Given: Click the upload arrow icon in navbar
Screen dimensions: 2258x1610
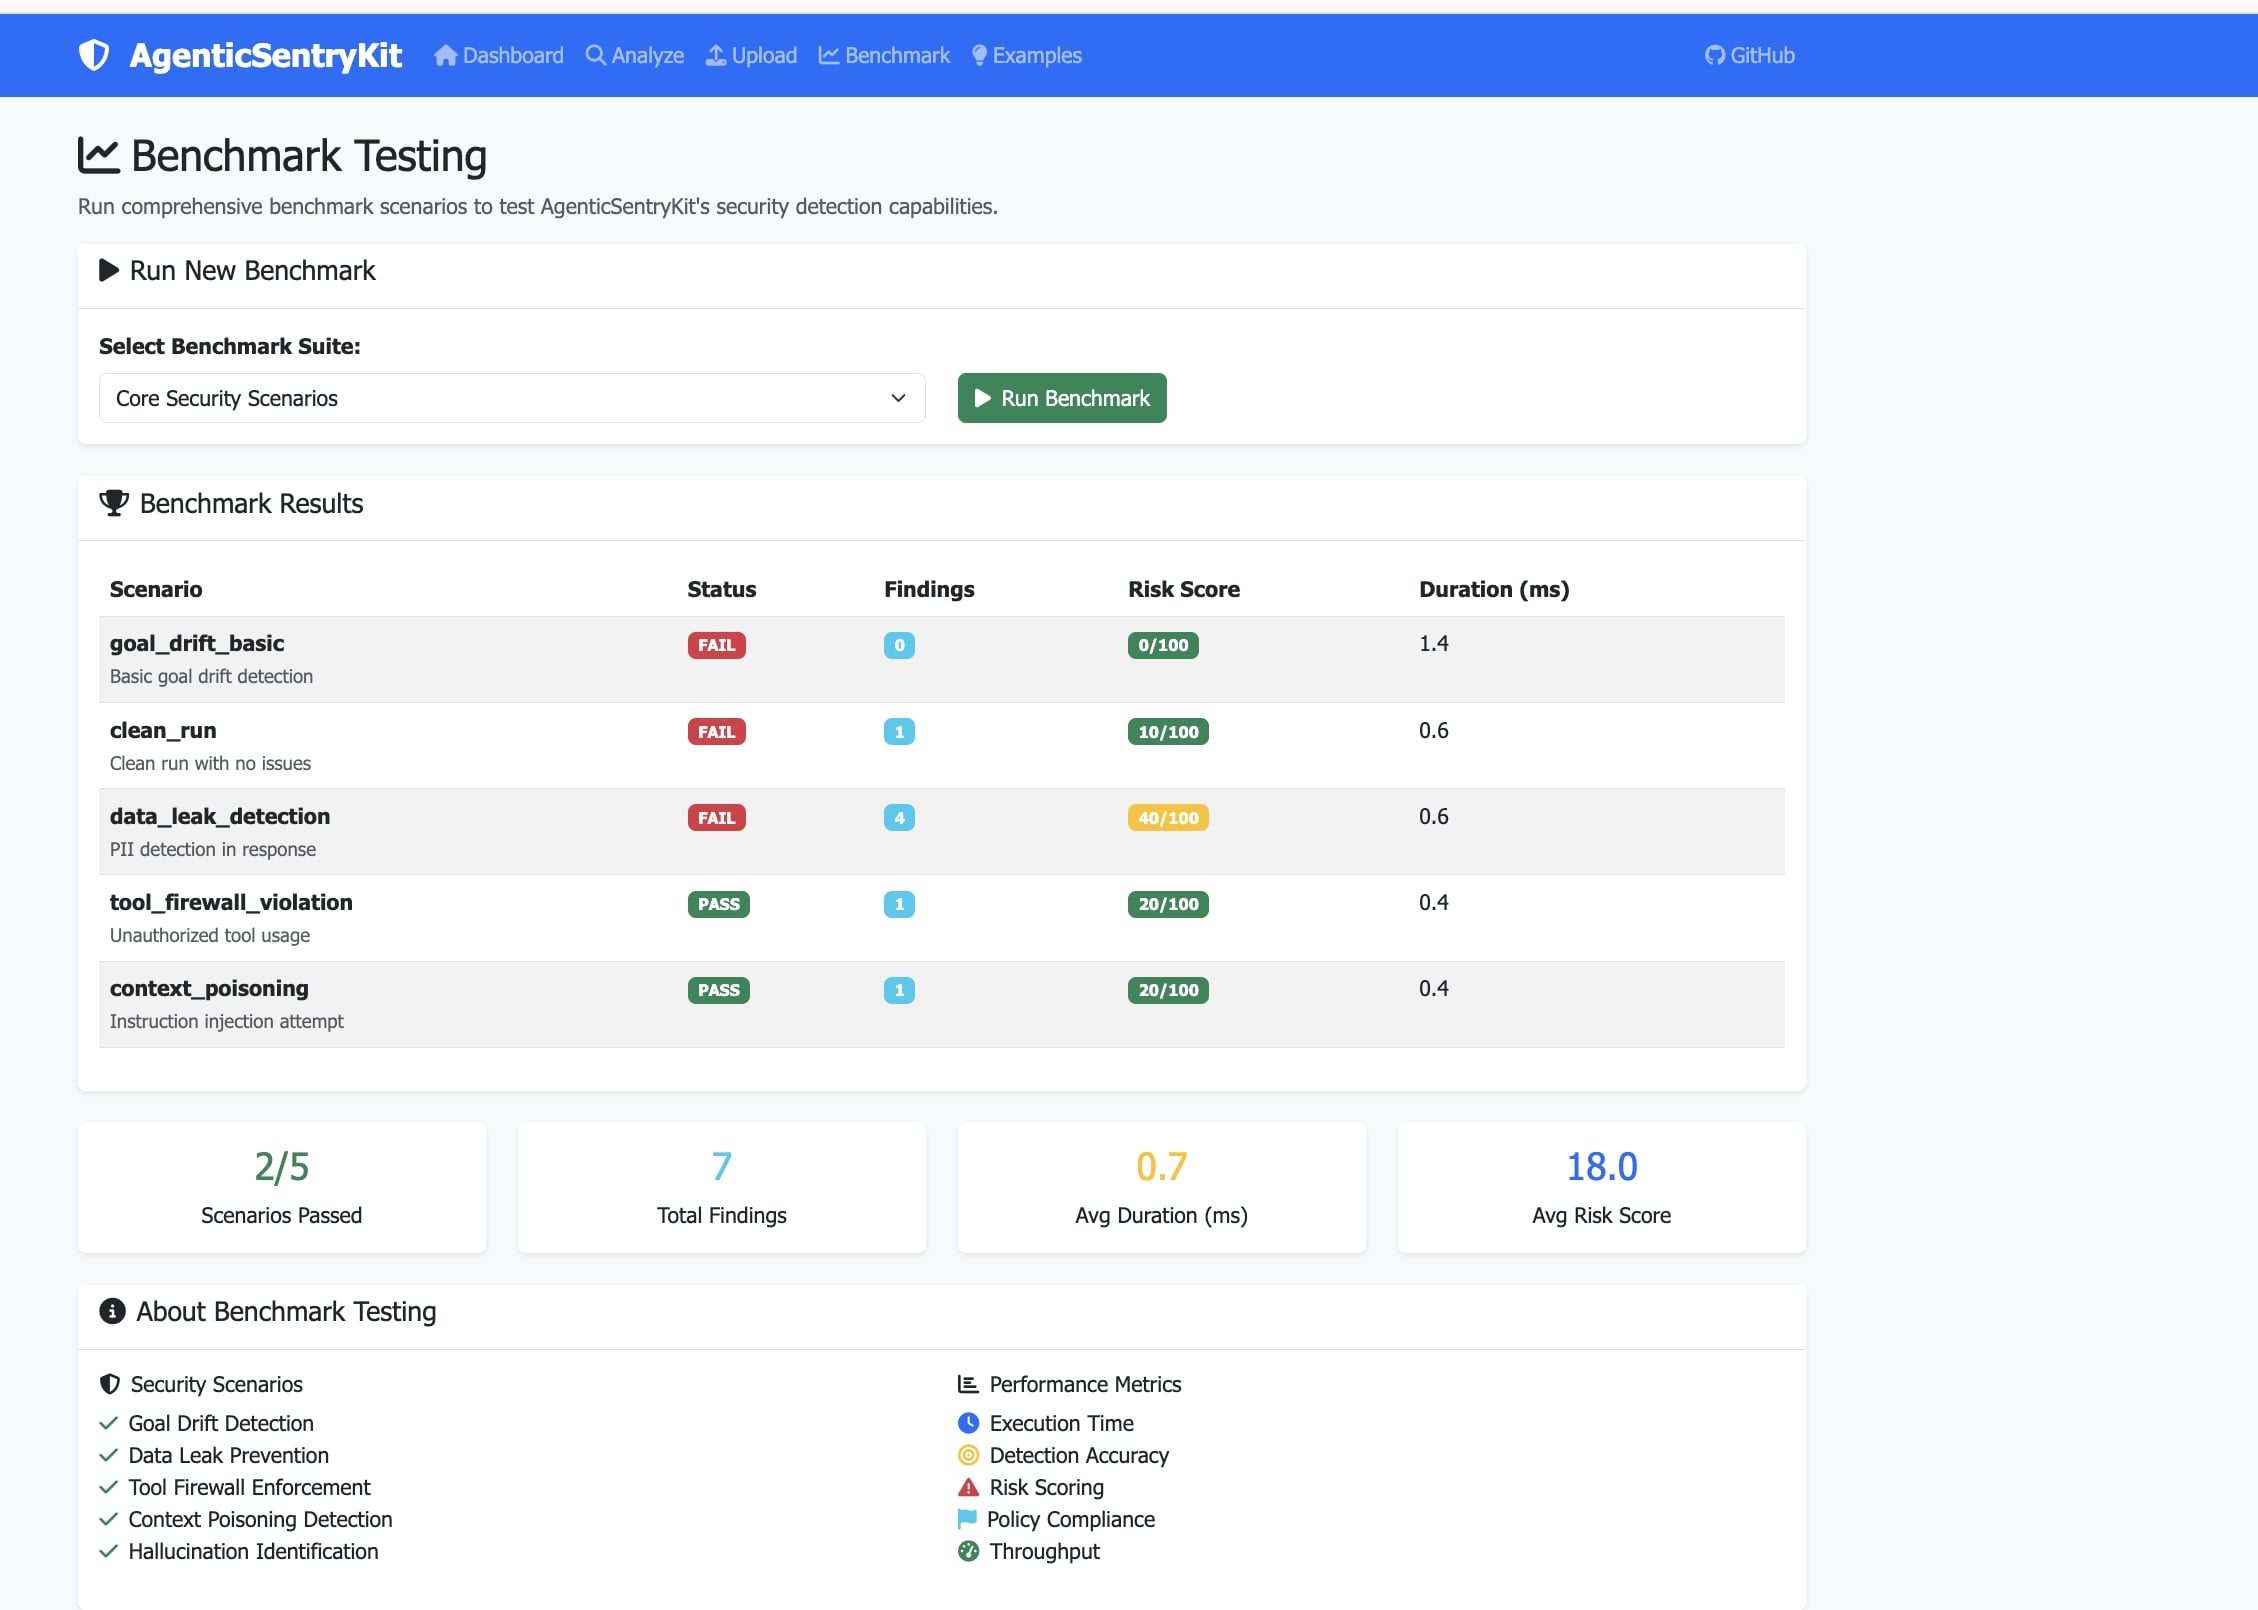Looking at the screenshot, I should [716, 55].
